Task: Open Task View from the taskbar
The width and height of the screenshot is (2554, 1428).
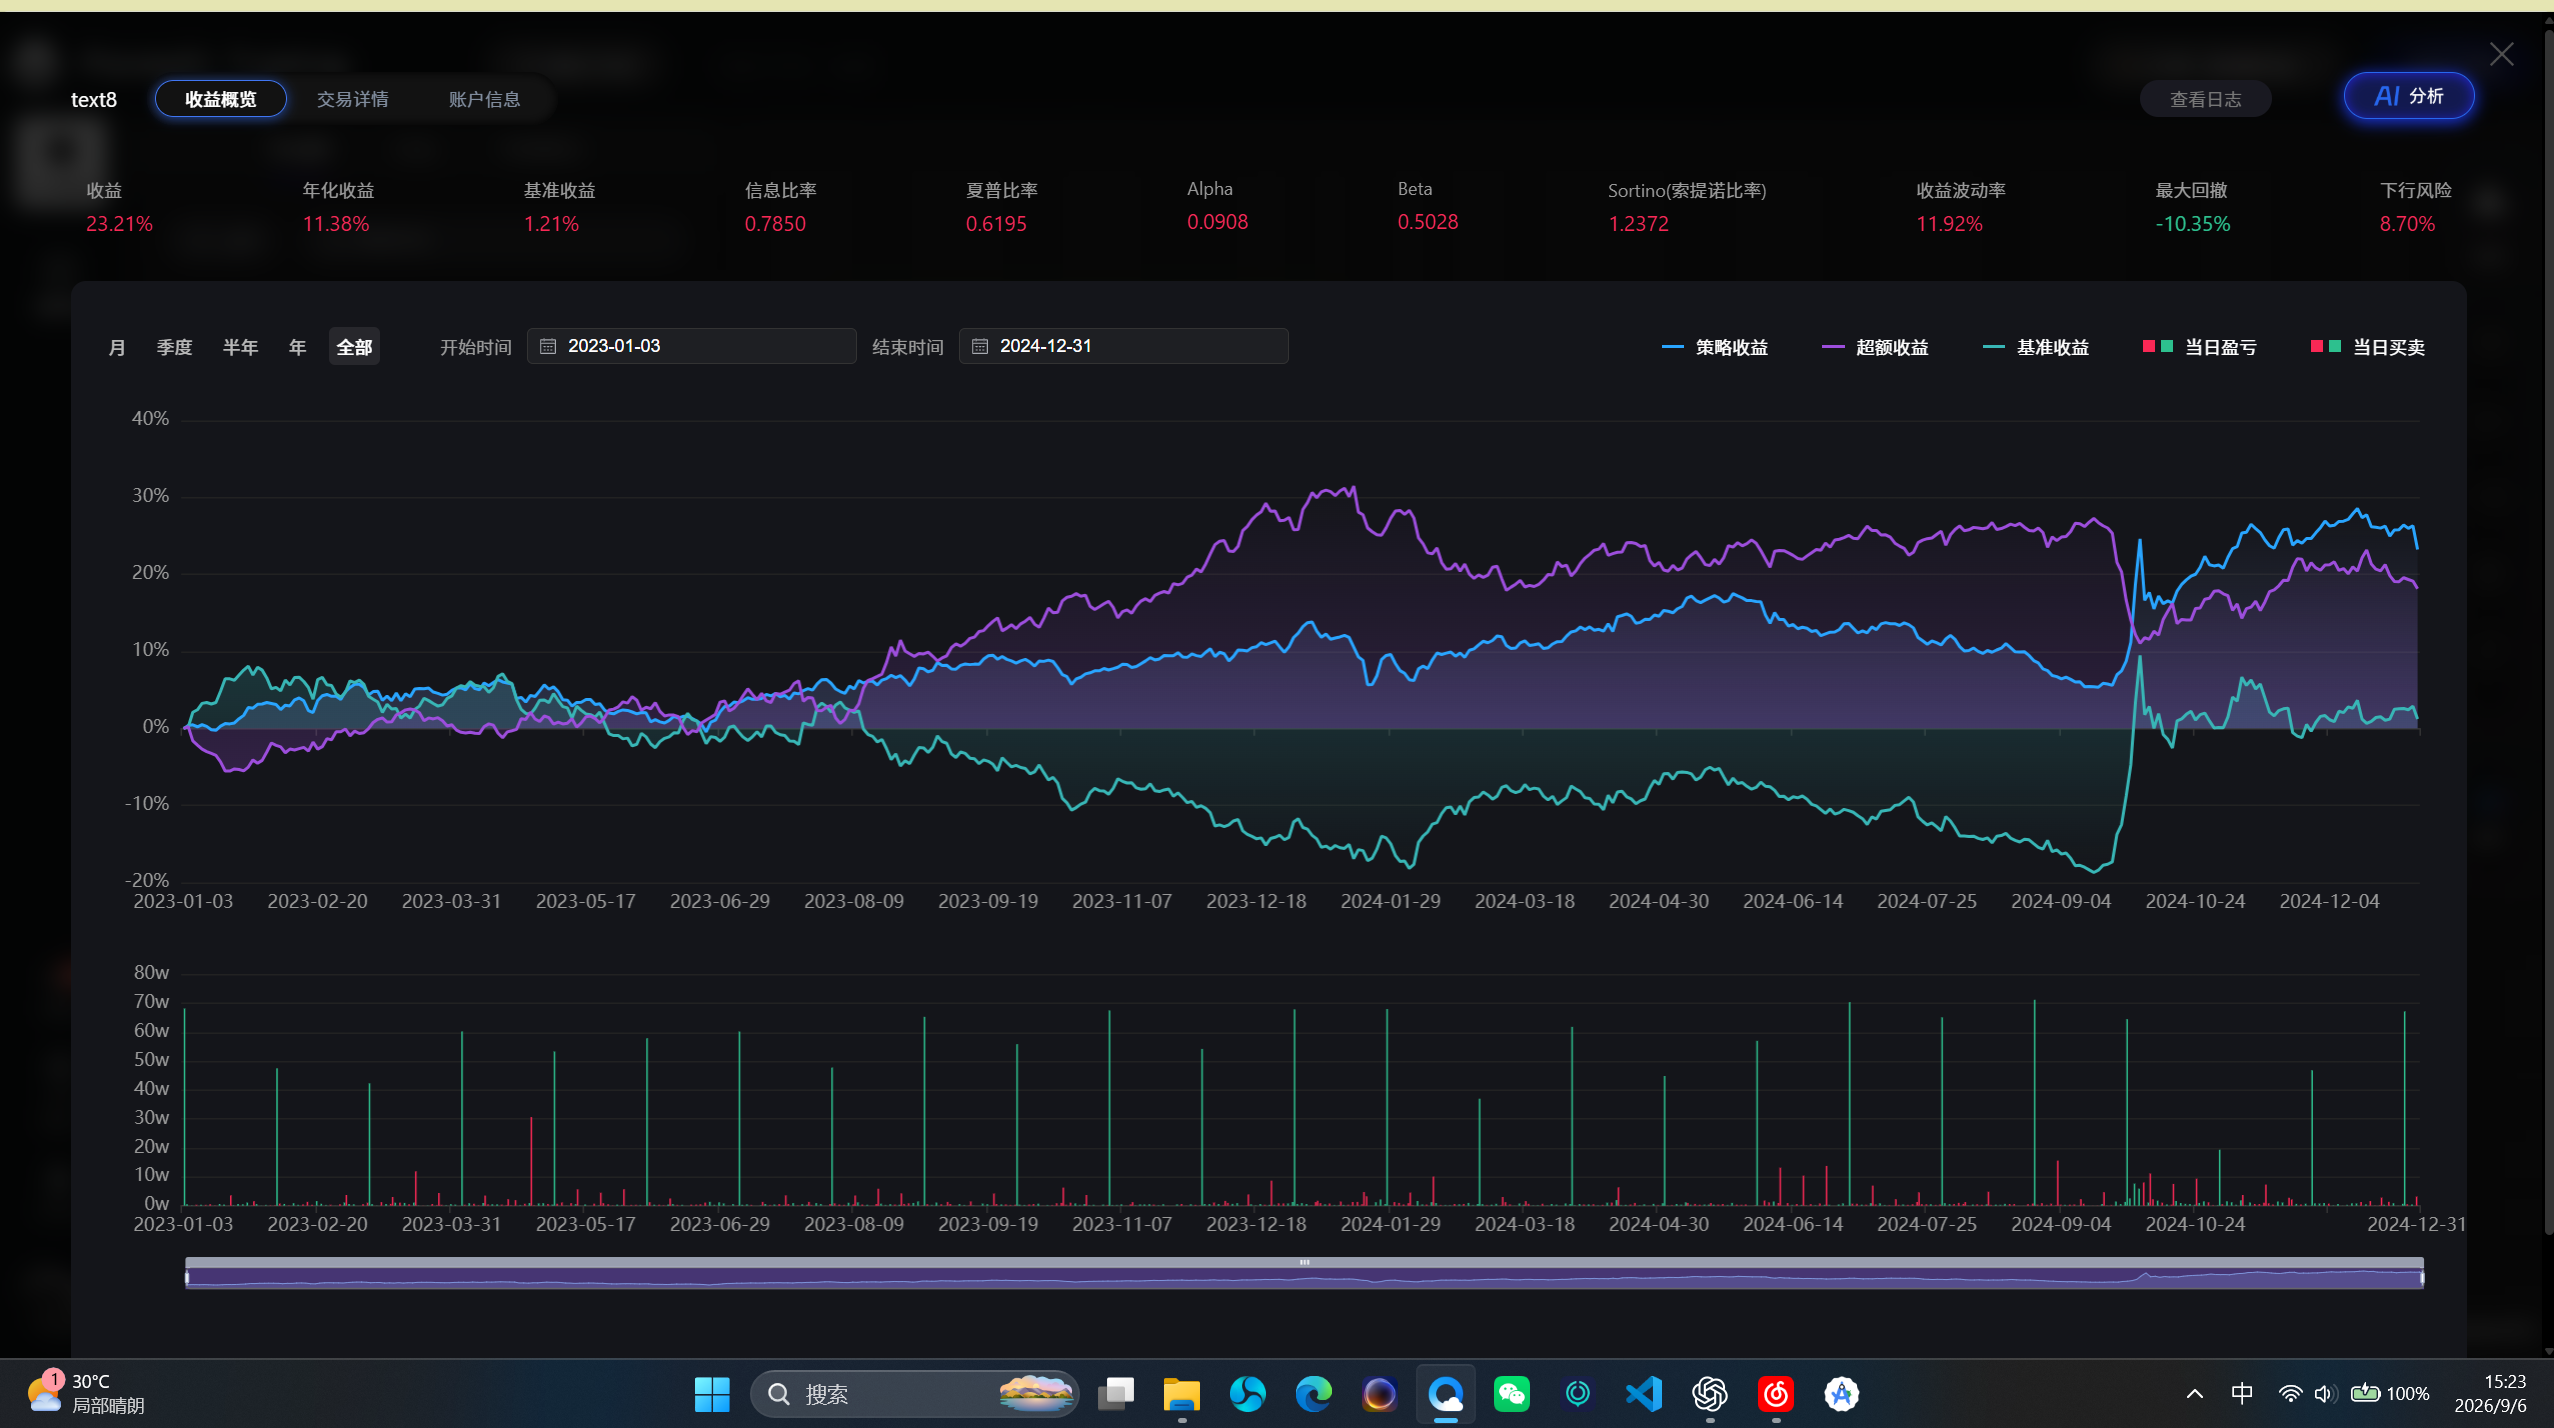Action: click(x=1116, y=1394)
